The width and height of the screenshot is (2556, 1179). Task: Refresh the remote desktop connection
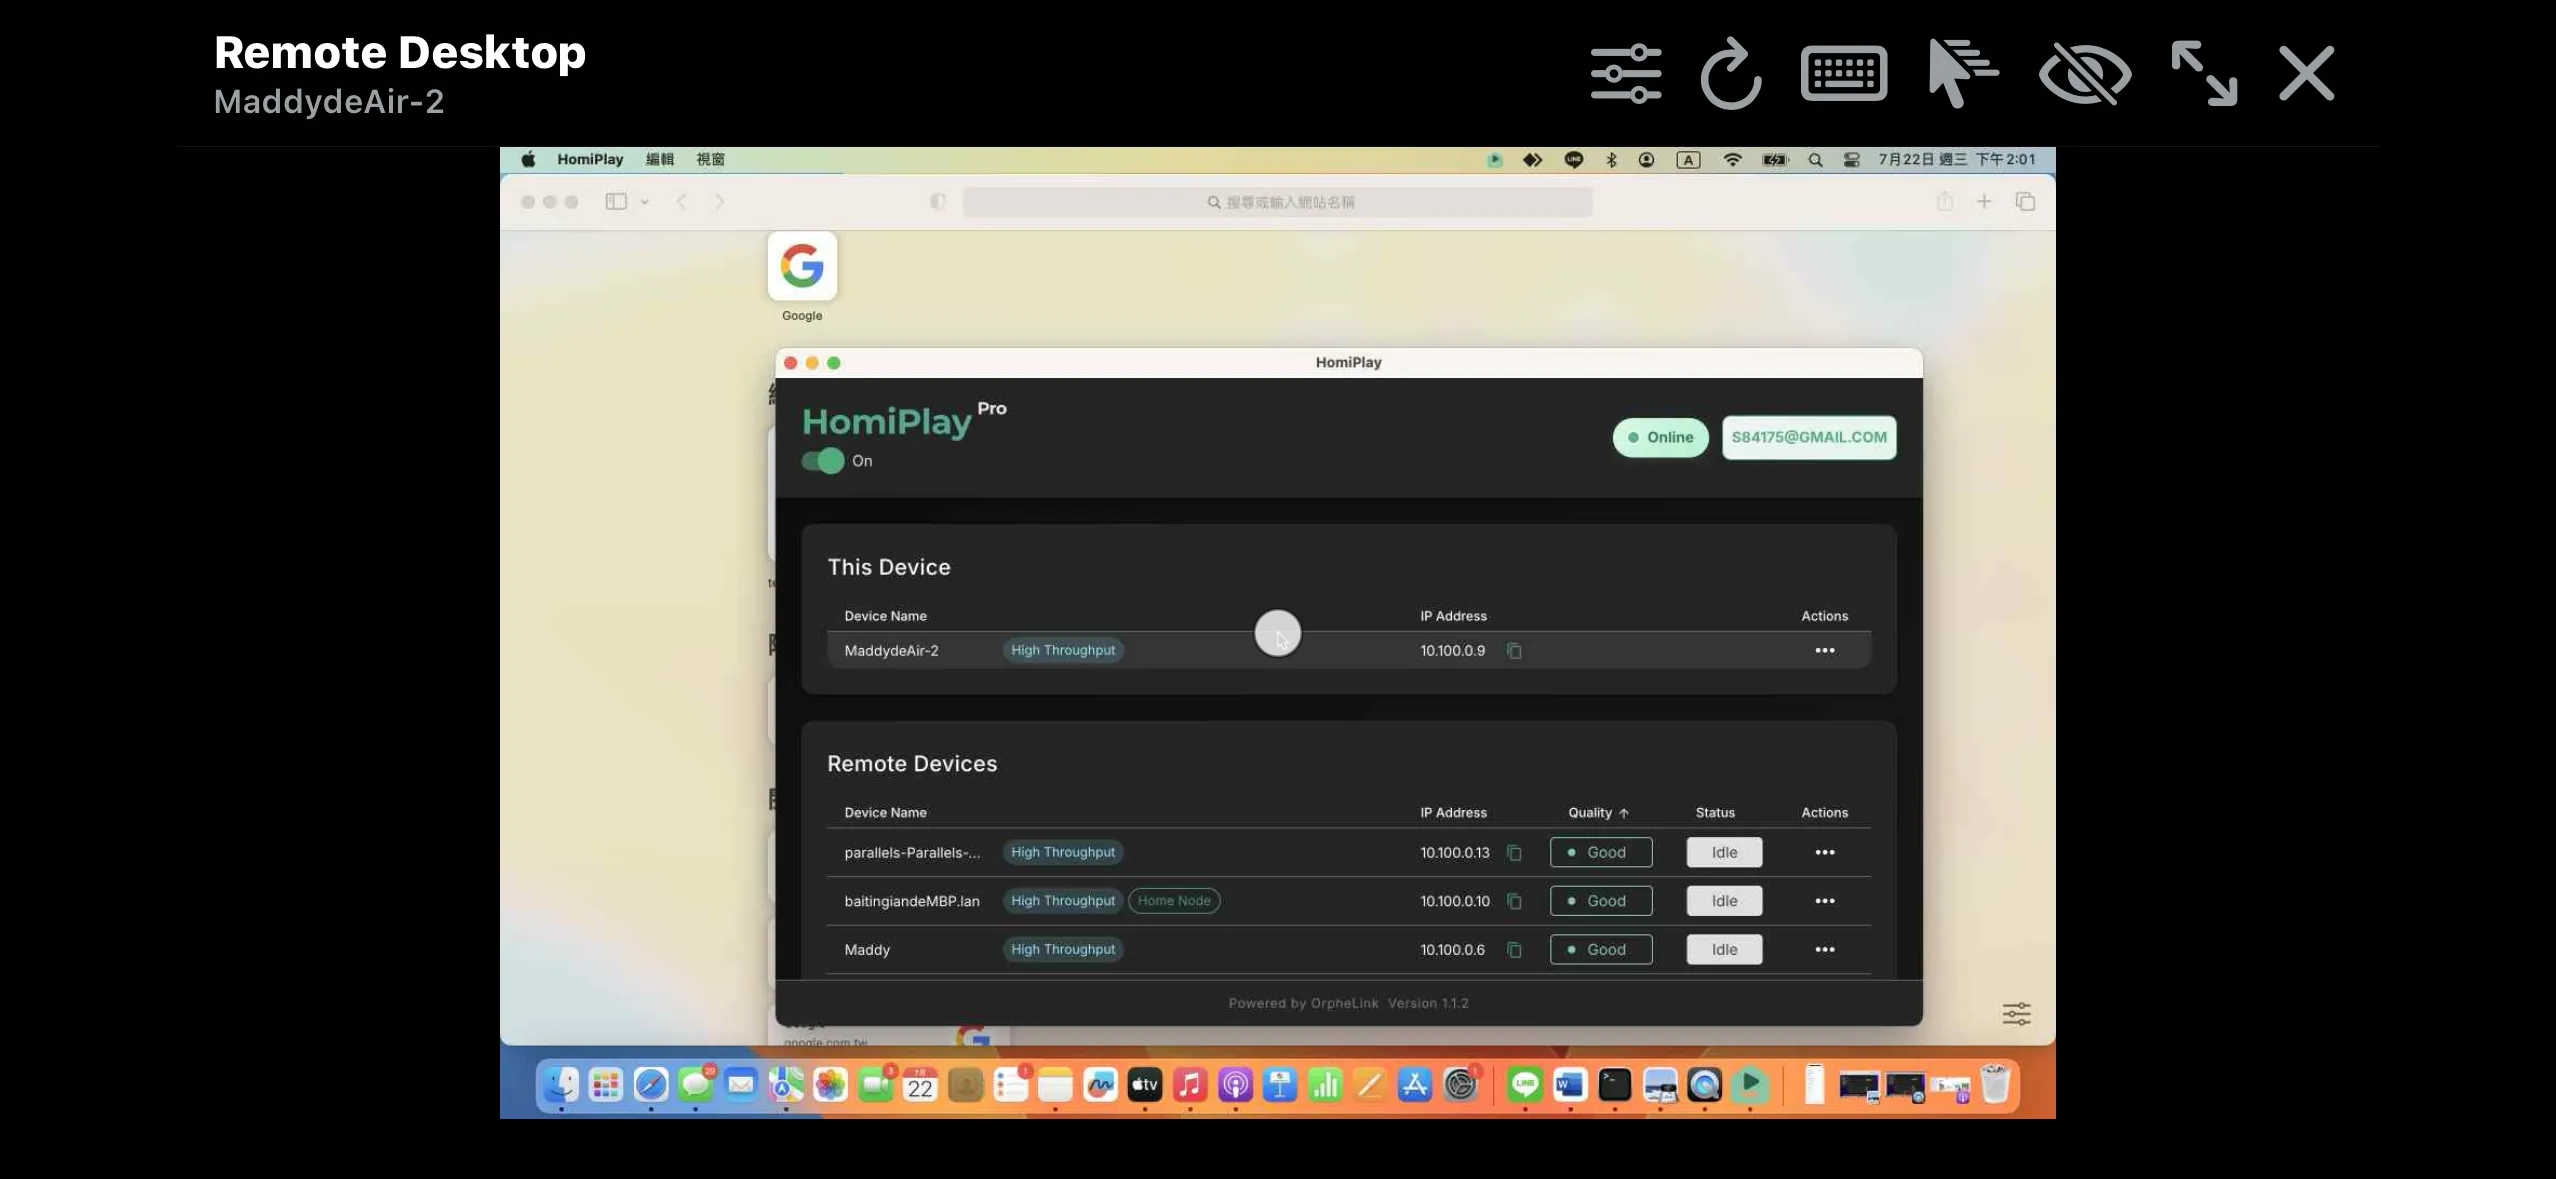pyautogui.click(x=1731, y=73)
